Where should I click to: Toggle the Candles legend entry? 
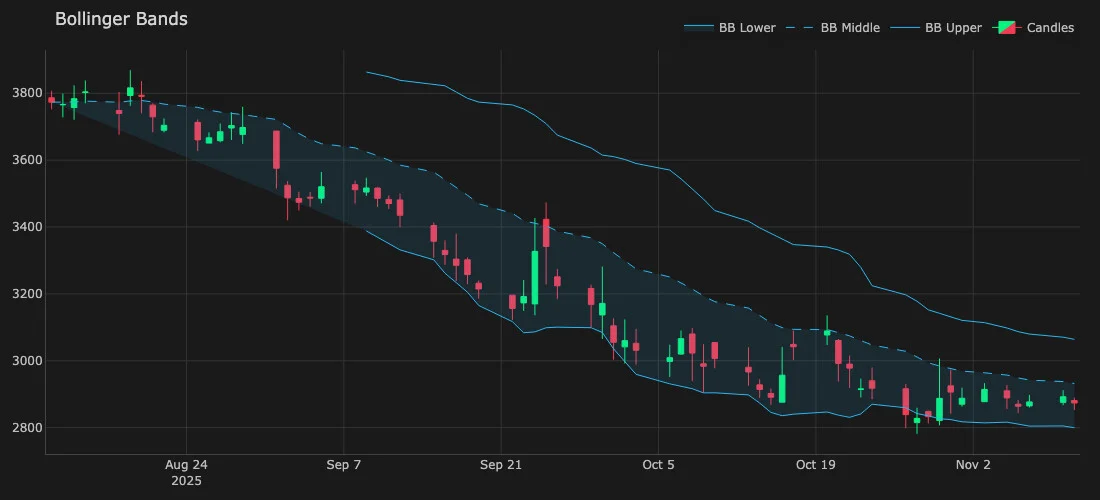[1033, 28]
